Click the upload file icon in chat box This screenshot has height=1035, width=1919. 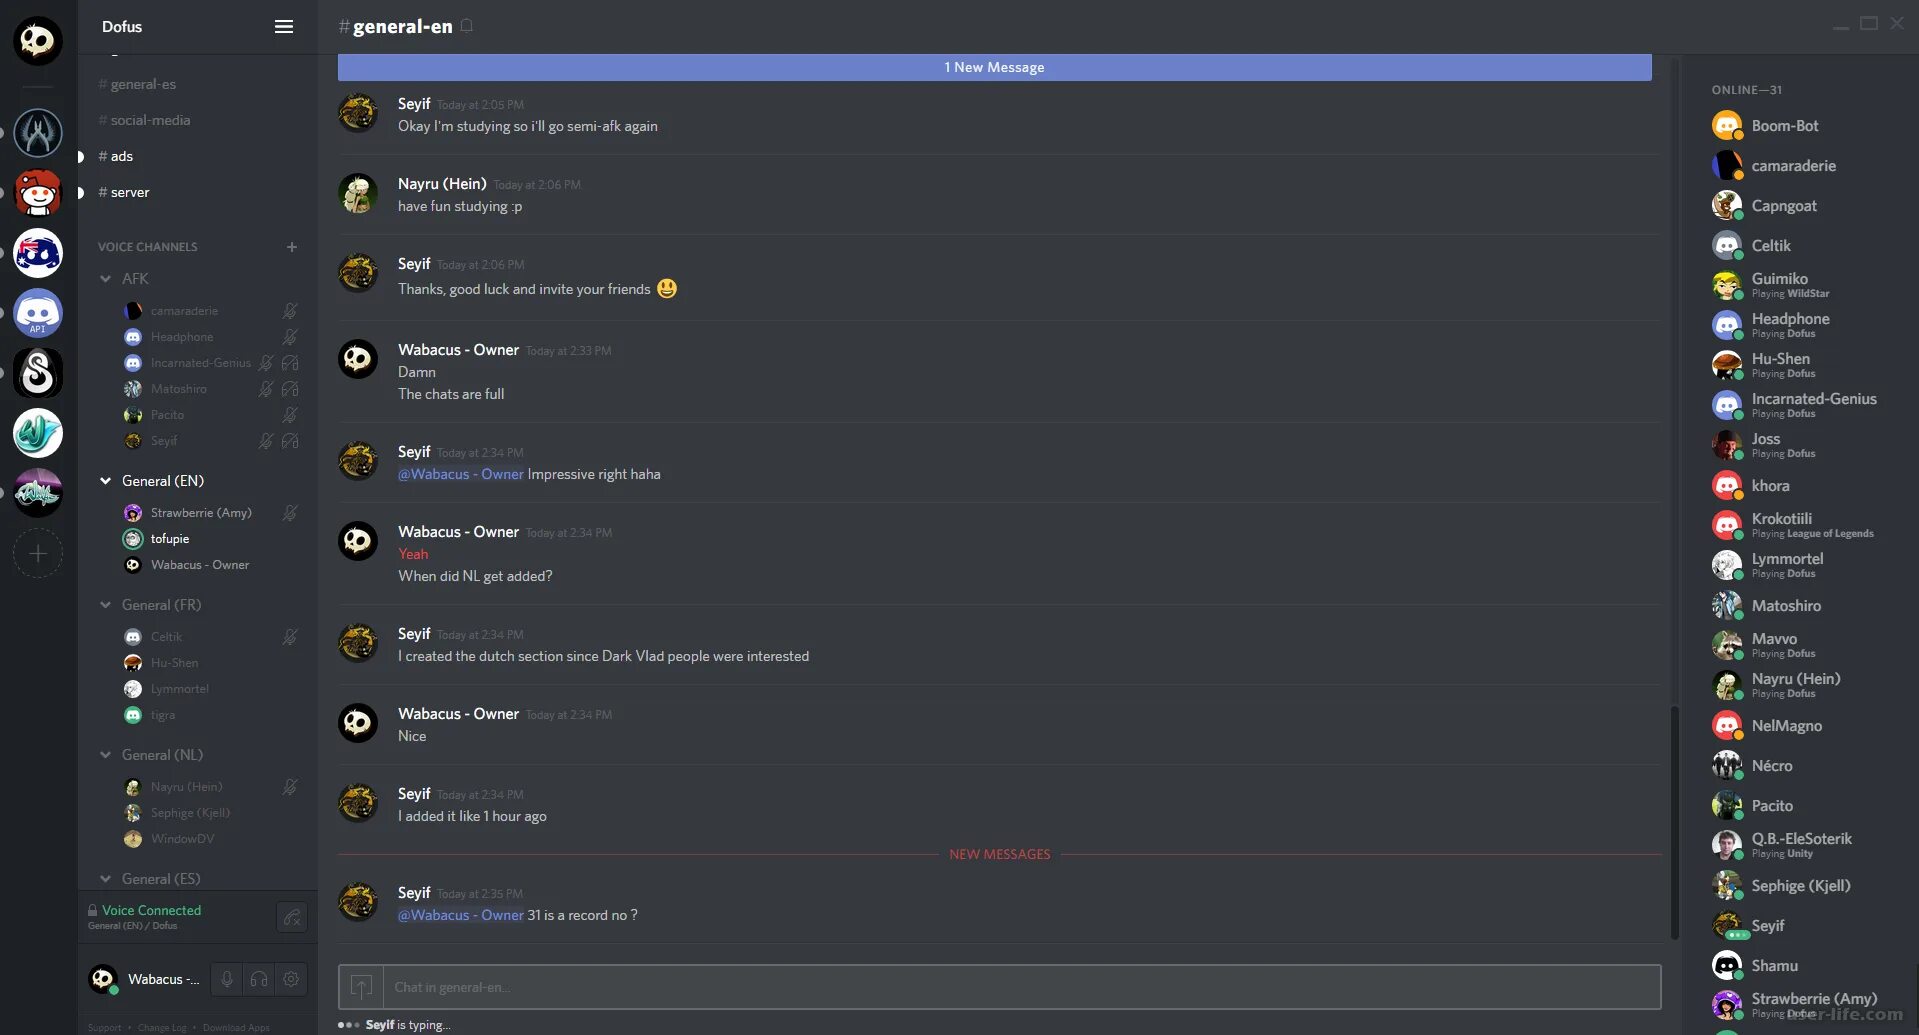[x=361, y=987]
